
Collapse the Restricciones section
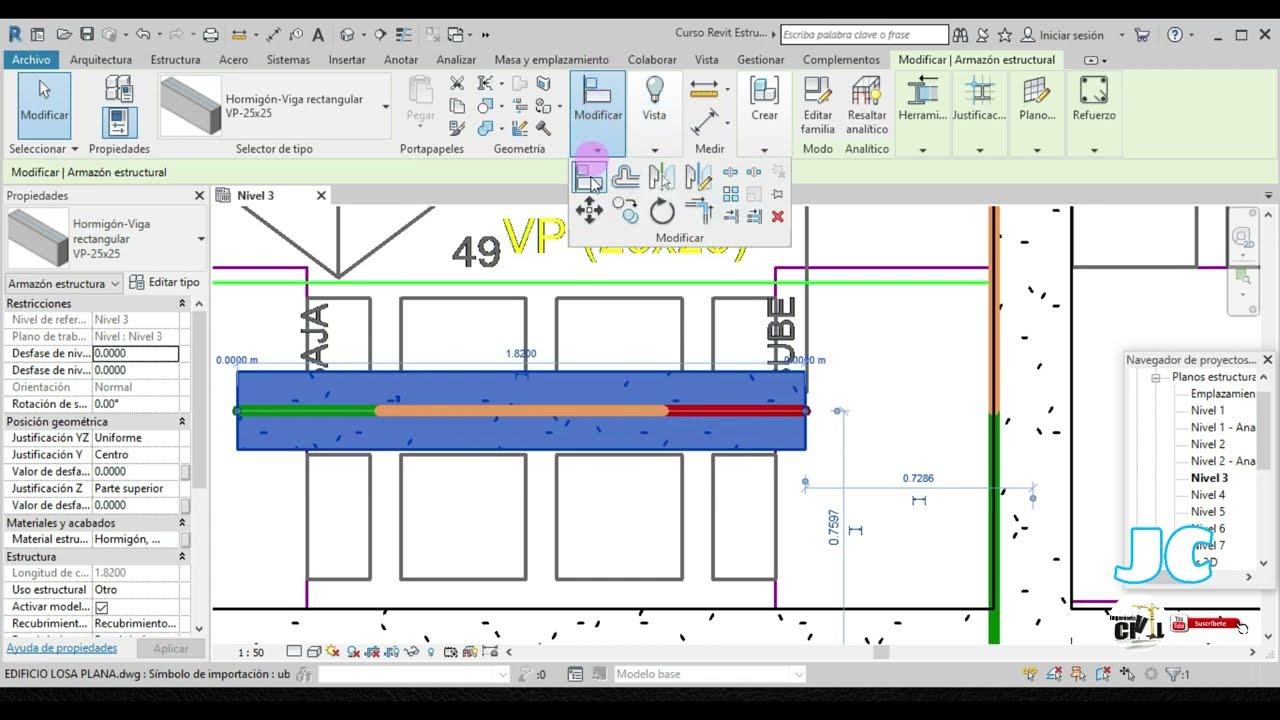coord(182,303)
